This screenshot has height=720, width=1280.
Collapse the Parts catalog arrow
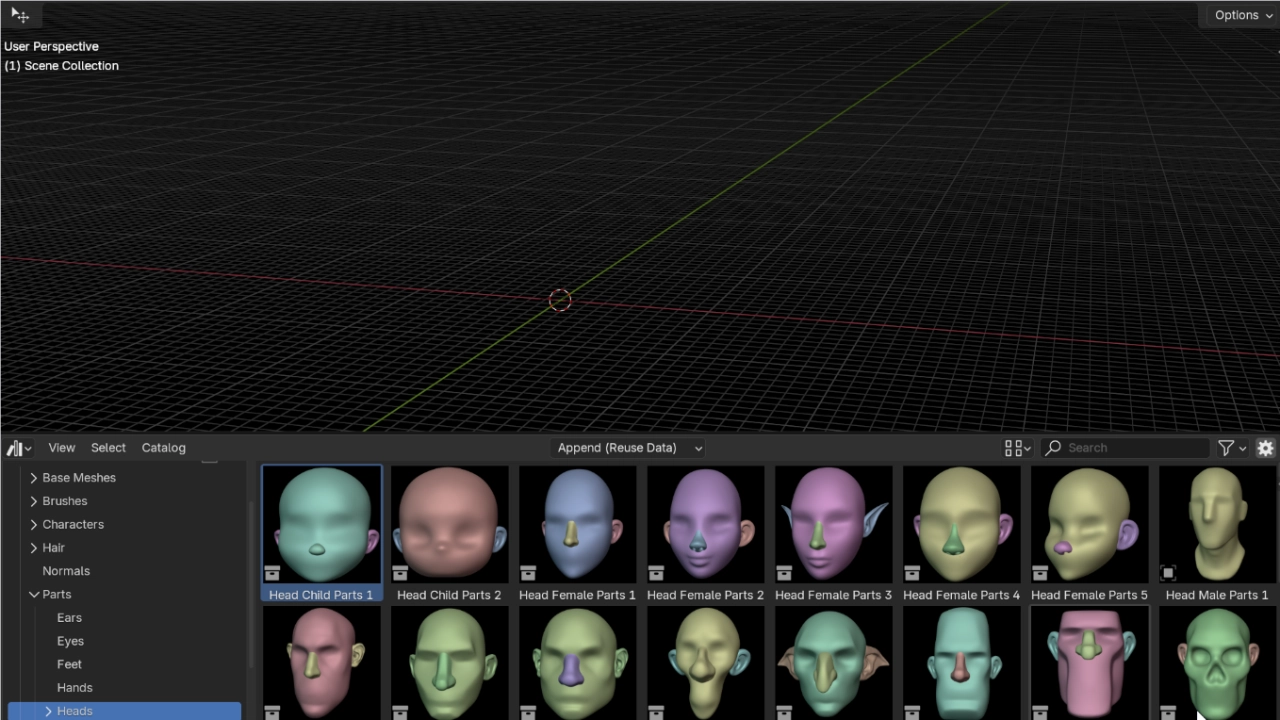click(34, 594)
